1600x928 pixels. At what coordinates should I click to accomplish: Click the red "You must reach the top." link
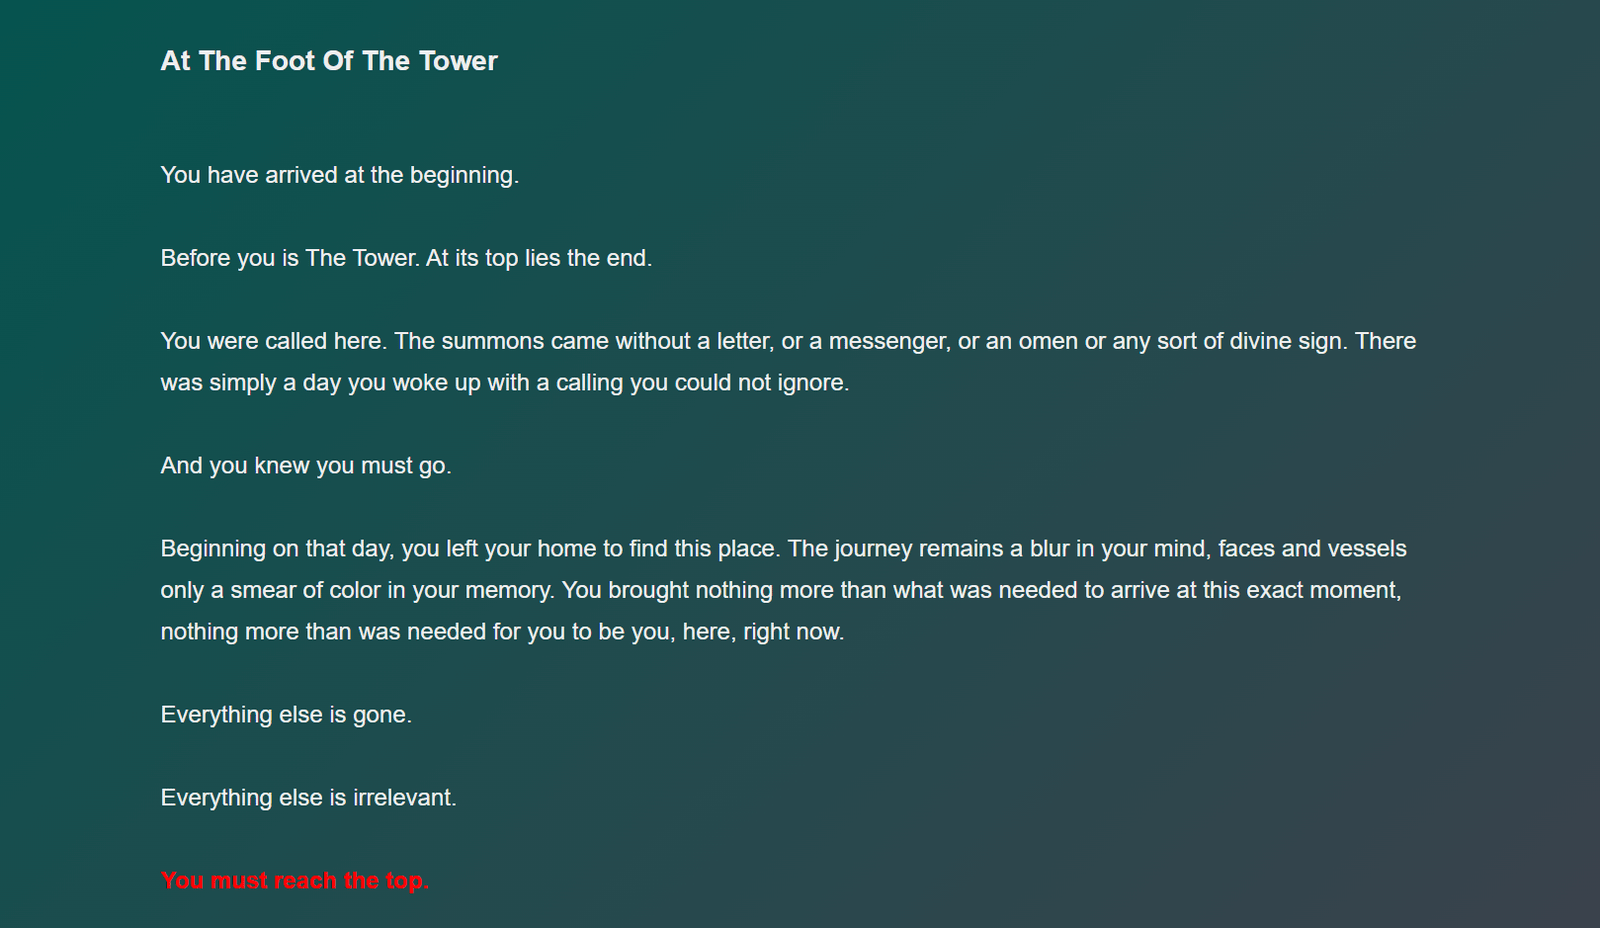(294, 881)
